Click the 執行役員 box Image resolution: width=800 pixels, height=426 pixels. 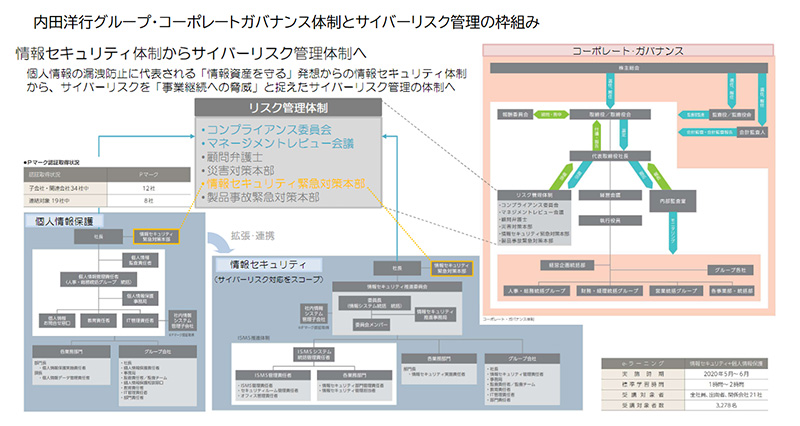point(610,220)
